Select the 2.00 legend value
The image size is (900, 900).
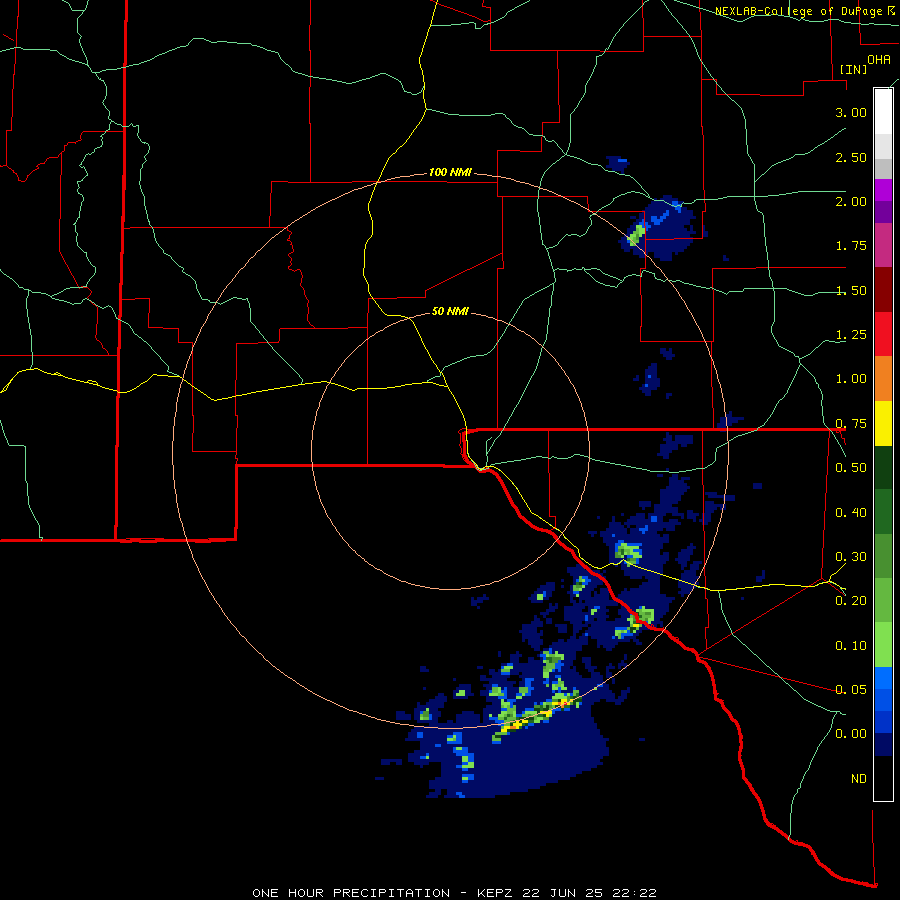851,201
